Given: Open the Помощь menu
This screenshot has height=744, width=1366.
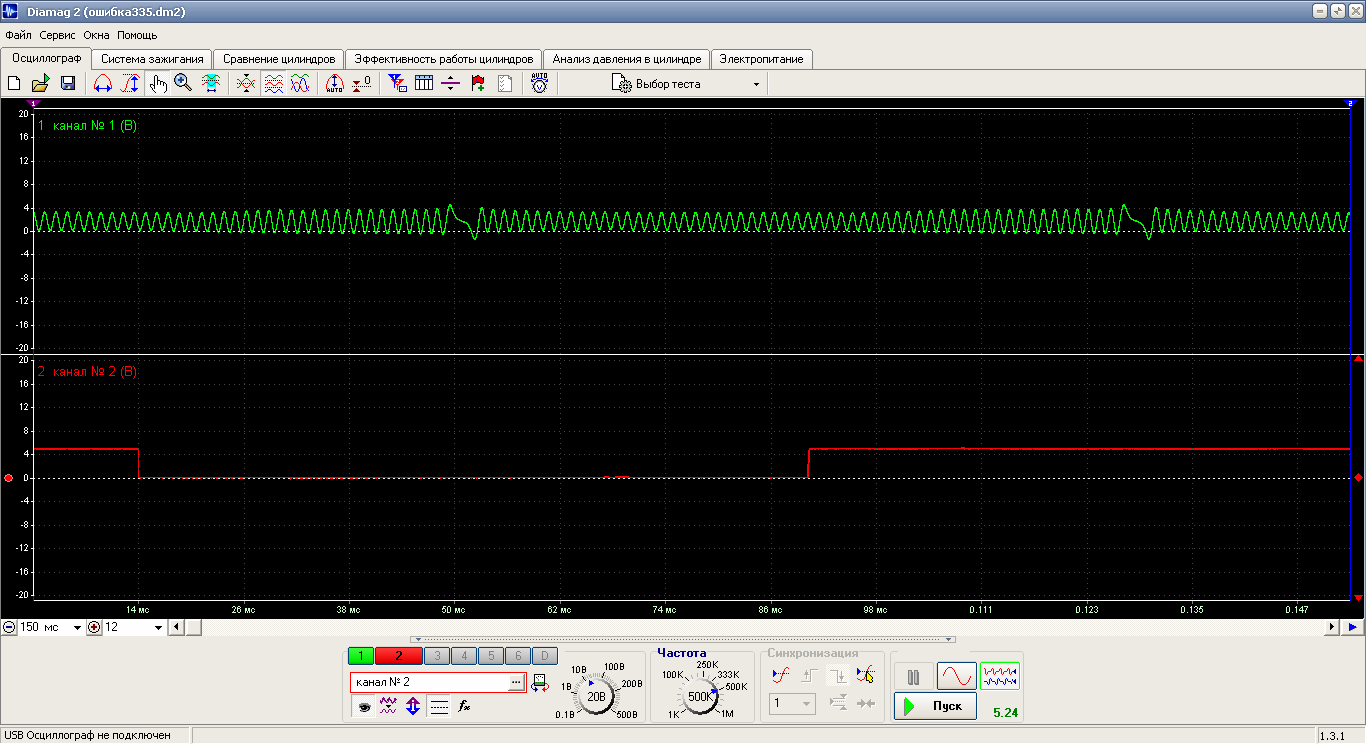Looking at the screenshot, I should coord(137,35).
